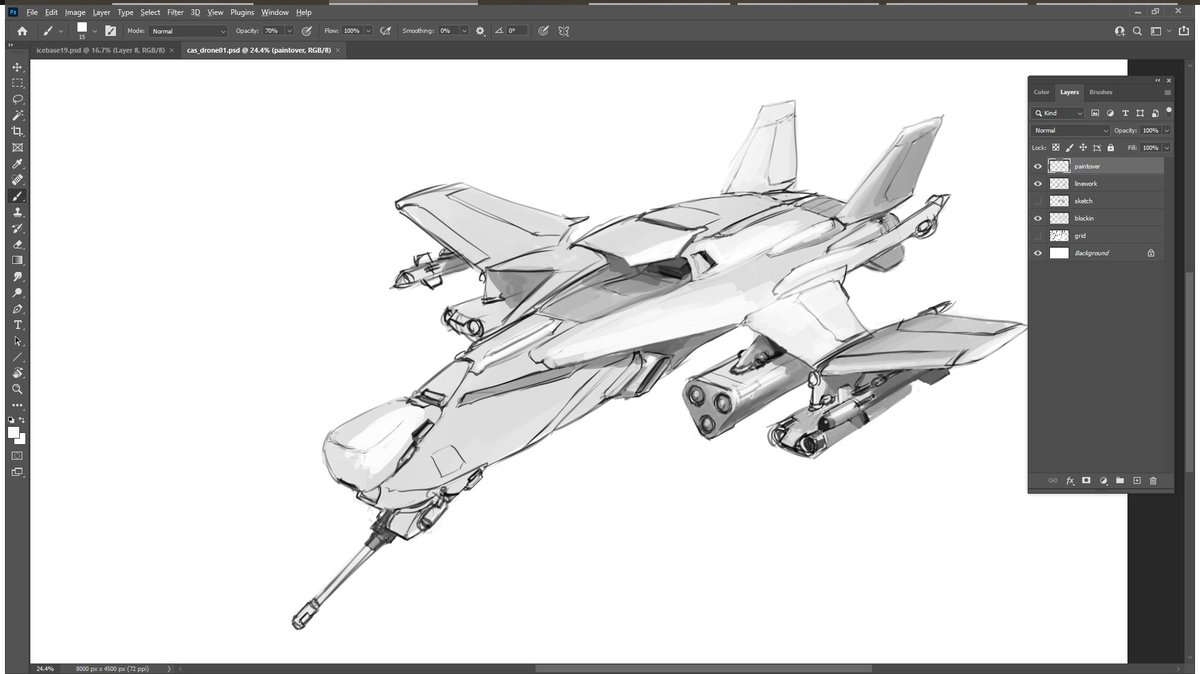Select the Hand tool
The width and height of the screenshot is (1200, 674).
[17, 373]
